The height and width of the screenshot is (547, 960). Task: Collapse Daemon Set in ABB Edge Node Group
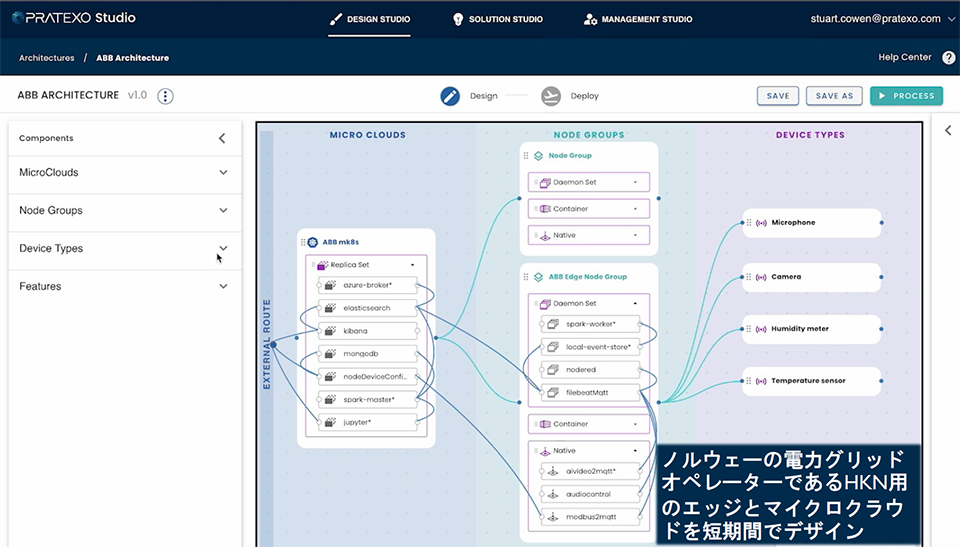coord(635,303)
